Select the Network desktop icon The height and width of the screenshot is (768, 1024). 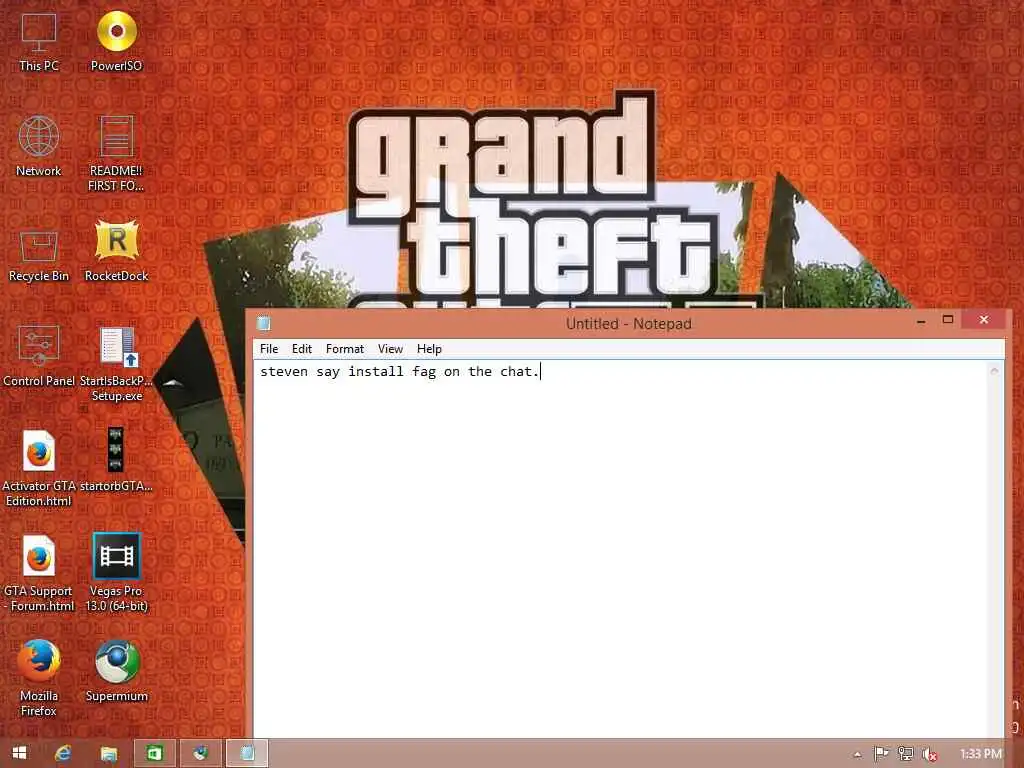(x=39, y=146)
